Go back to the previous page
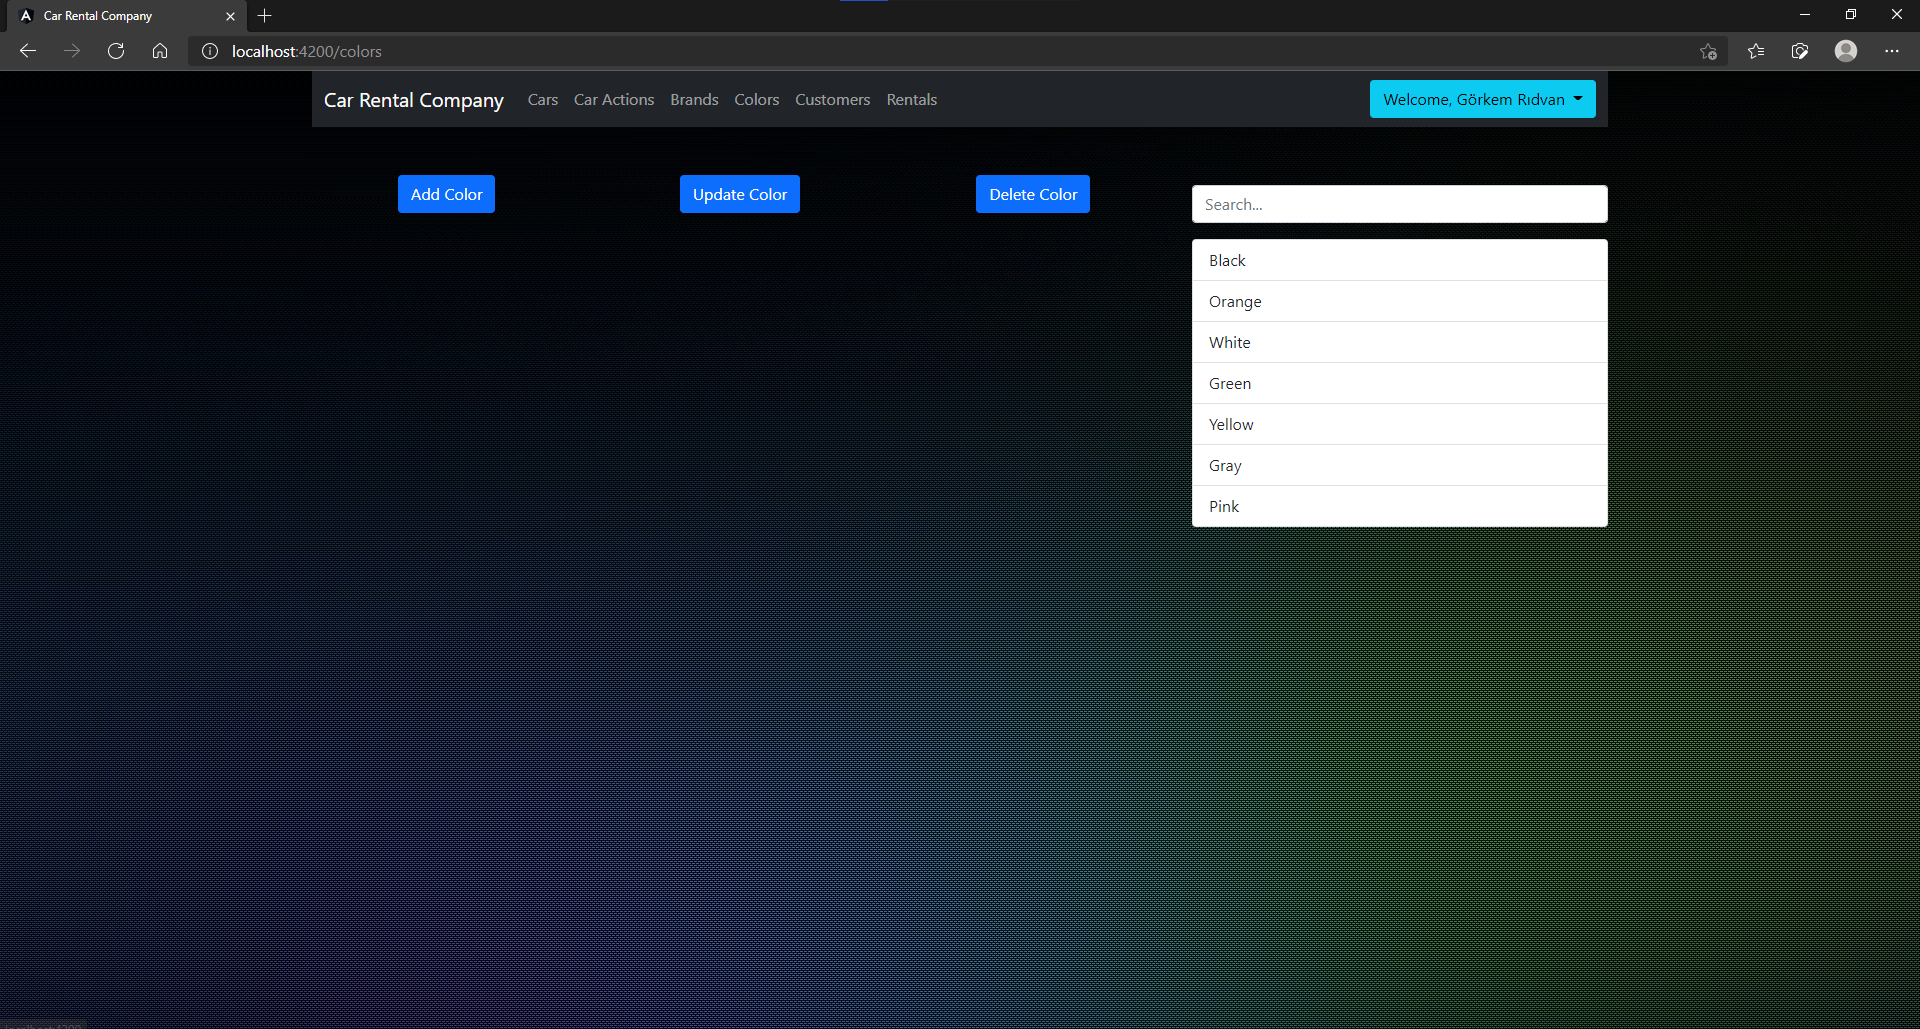 pyautogui.click(x=28, y=51)
